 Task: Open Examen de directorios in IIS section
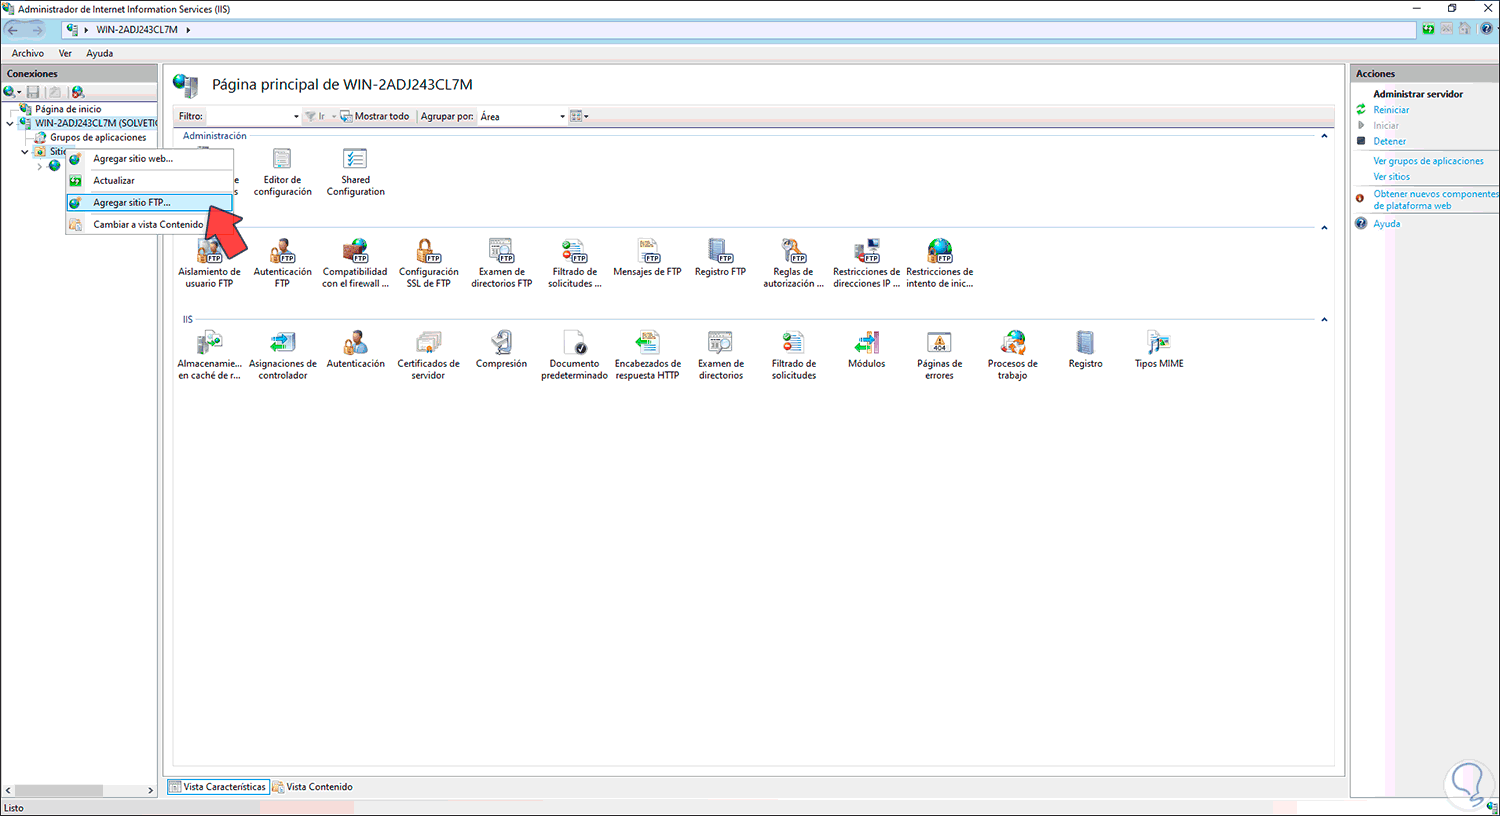pos(720,356)
